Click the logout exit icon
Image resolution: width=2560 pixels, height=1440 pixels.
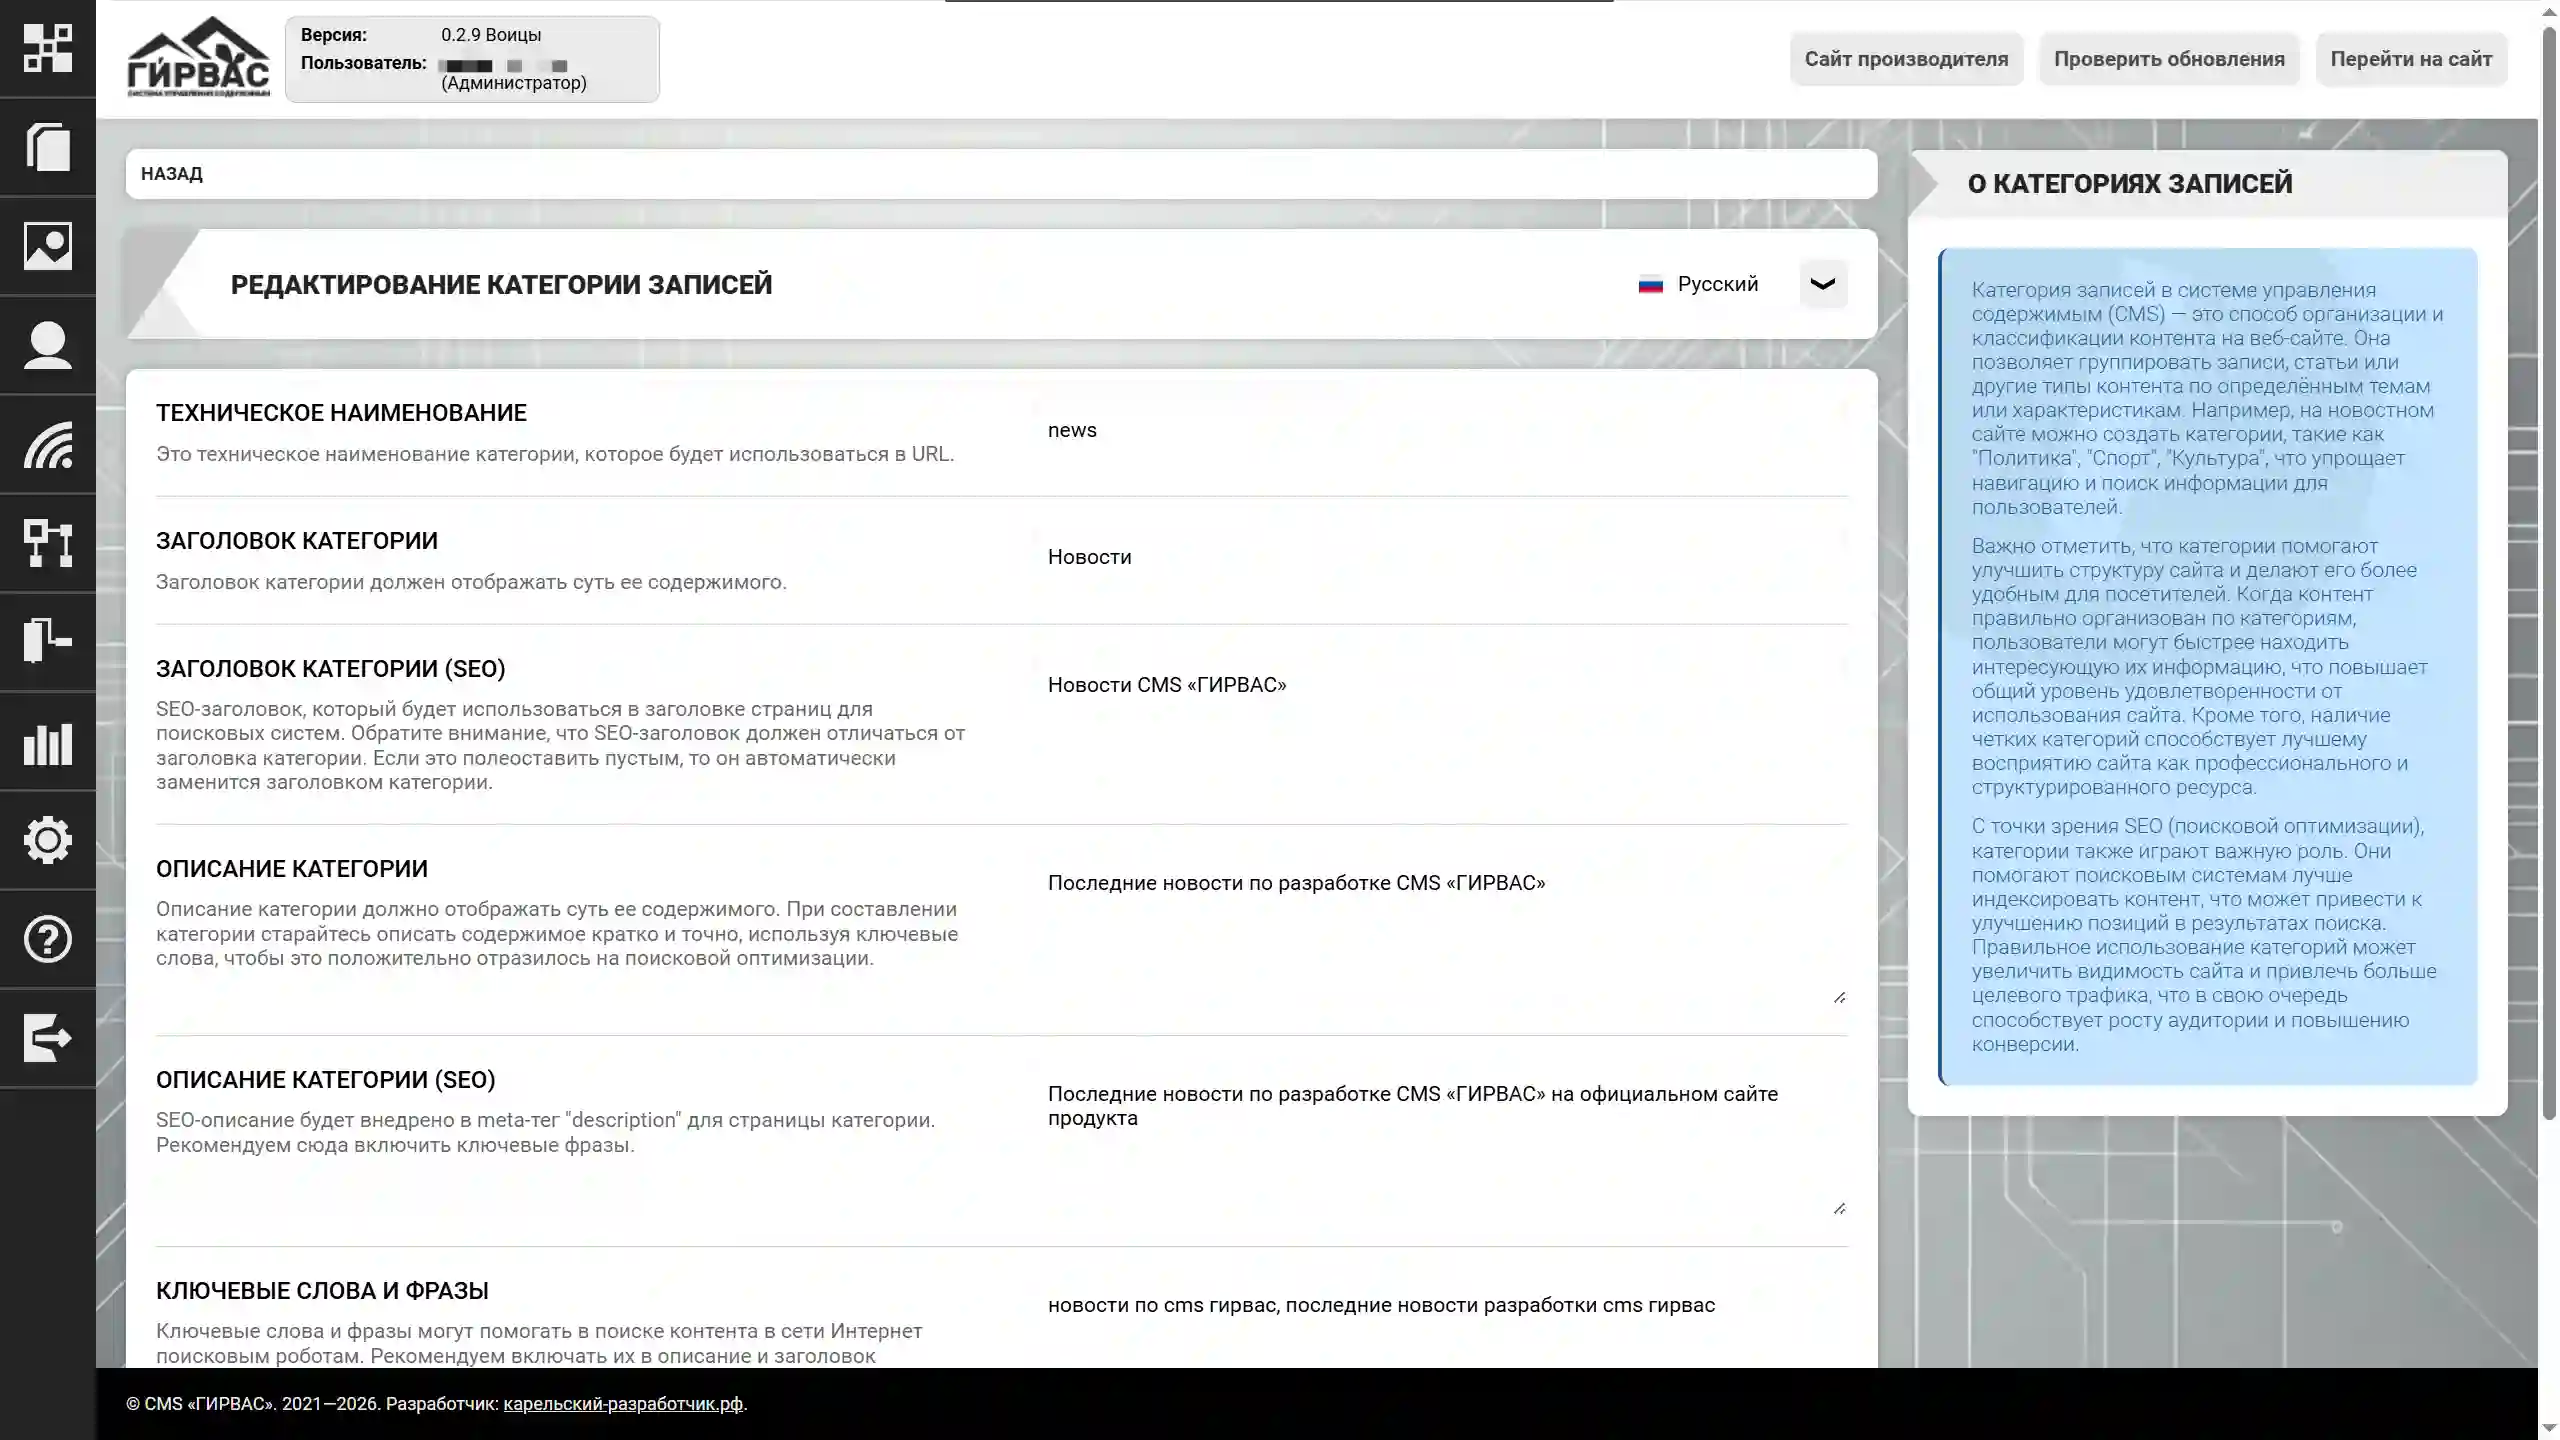(47, 1038)
